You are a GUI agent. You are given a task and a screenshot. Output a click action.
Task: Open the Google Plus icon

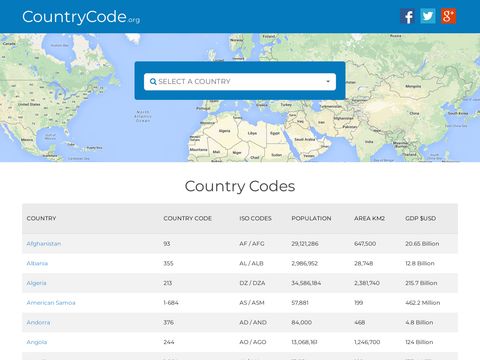click(448, 16)
